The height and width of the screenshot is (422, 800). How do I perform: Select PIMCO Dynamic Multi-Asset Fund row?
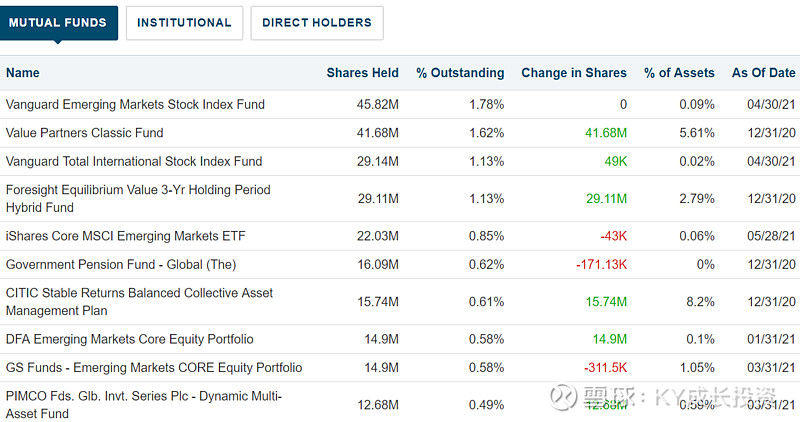(x=143, y=404)
